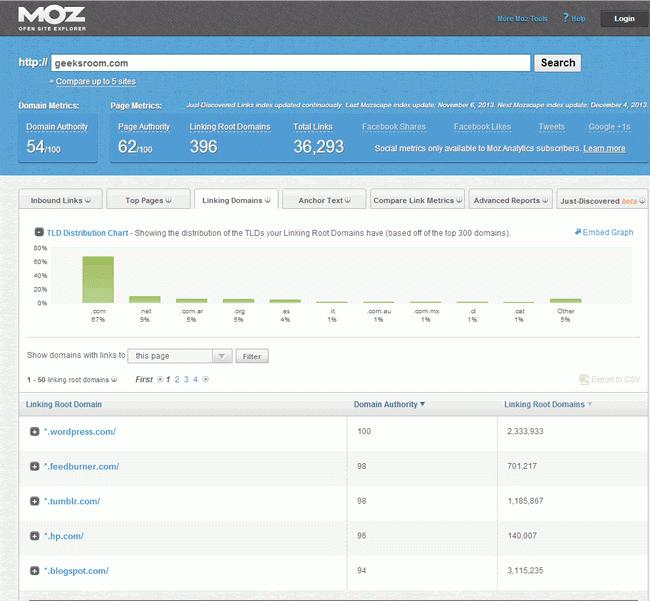650x601 pixels.
Task: Expand the wordpress.com row plus icon
Action: coord(35,431)
